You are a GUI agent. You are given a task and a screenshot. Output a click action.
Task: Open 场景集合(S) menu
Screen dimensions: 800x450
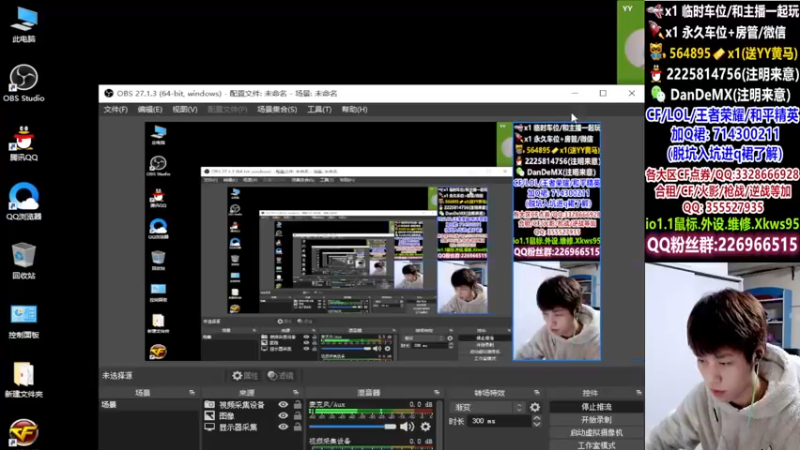[277, 109]
